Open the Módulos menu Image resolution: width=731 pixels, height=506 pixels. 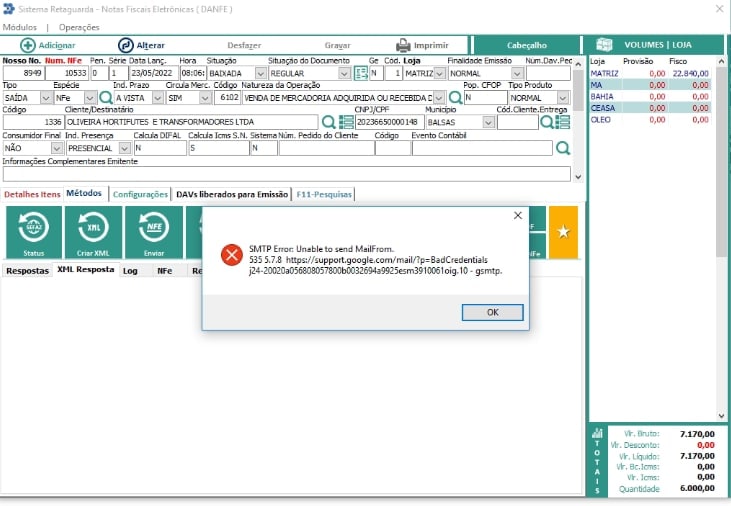pos(20,27)
